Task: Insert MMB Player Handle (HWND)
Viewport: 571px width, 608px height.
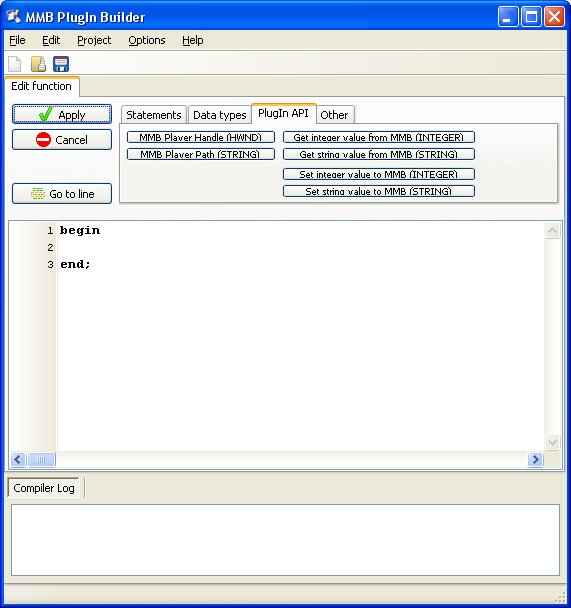Action: (201, 137)
